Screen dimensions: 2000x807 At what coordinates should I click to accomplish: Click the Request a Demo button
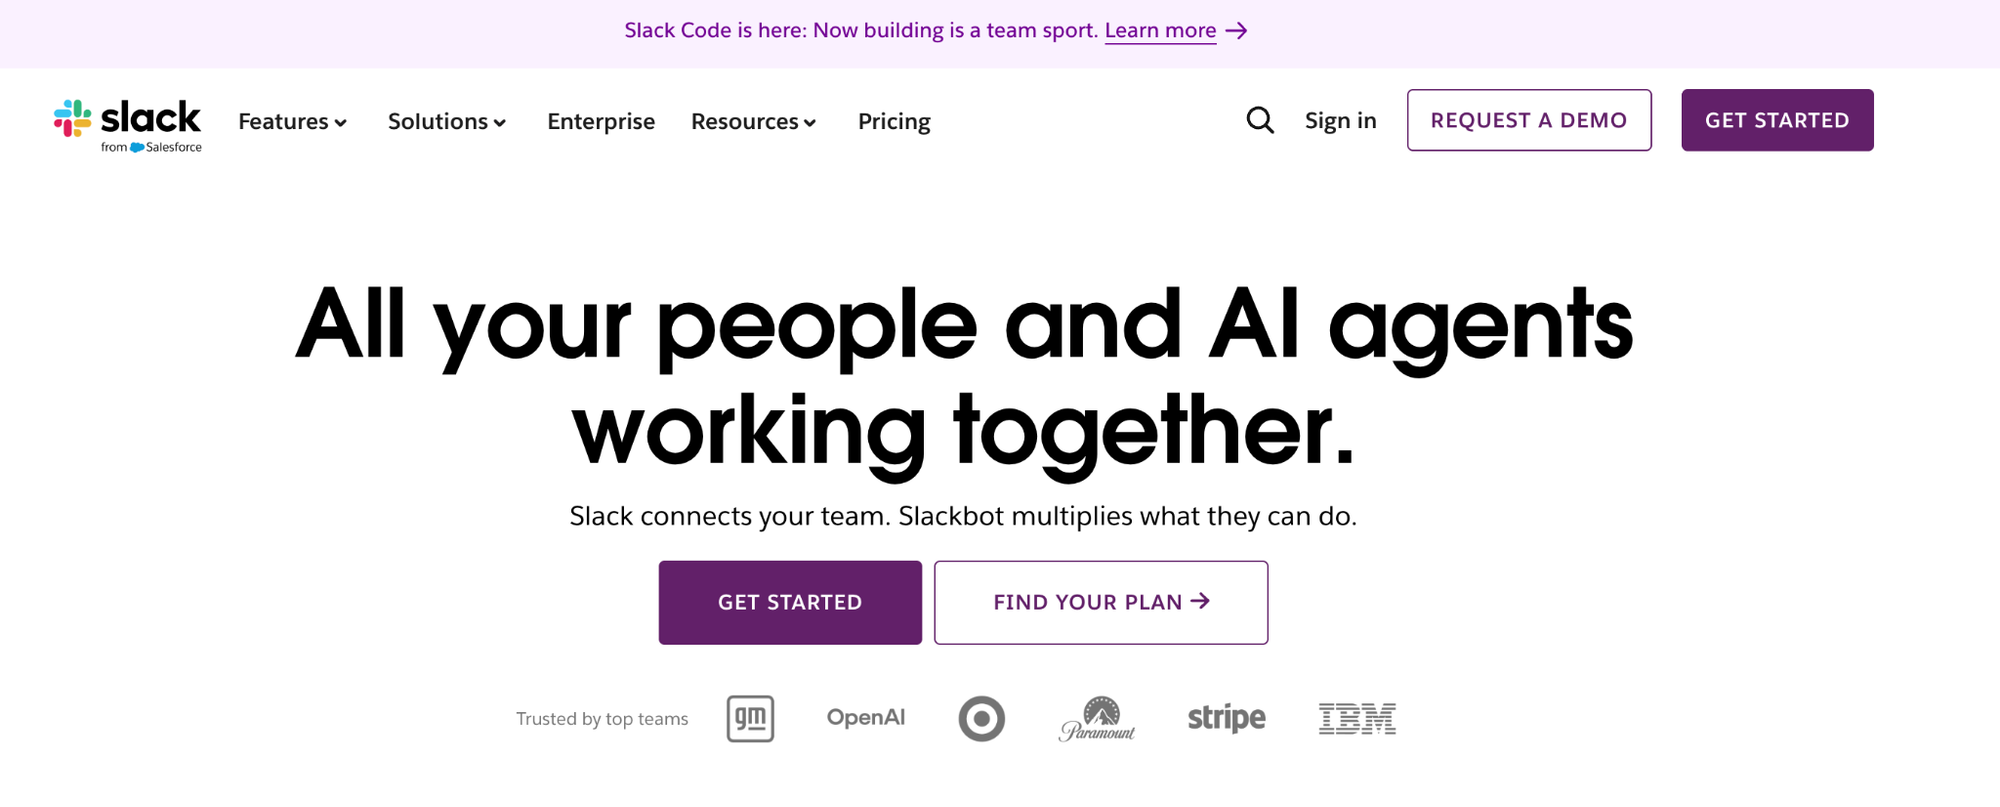pos(1529,120)
